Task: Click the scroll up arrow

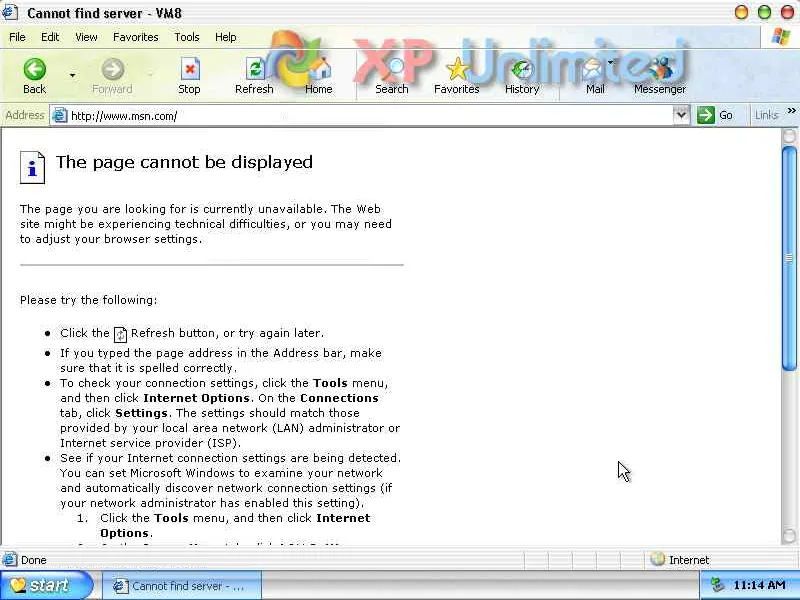Action: 789,136
